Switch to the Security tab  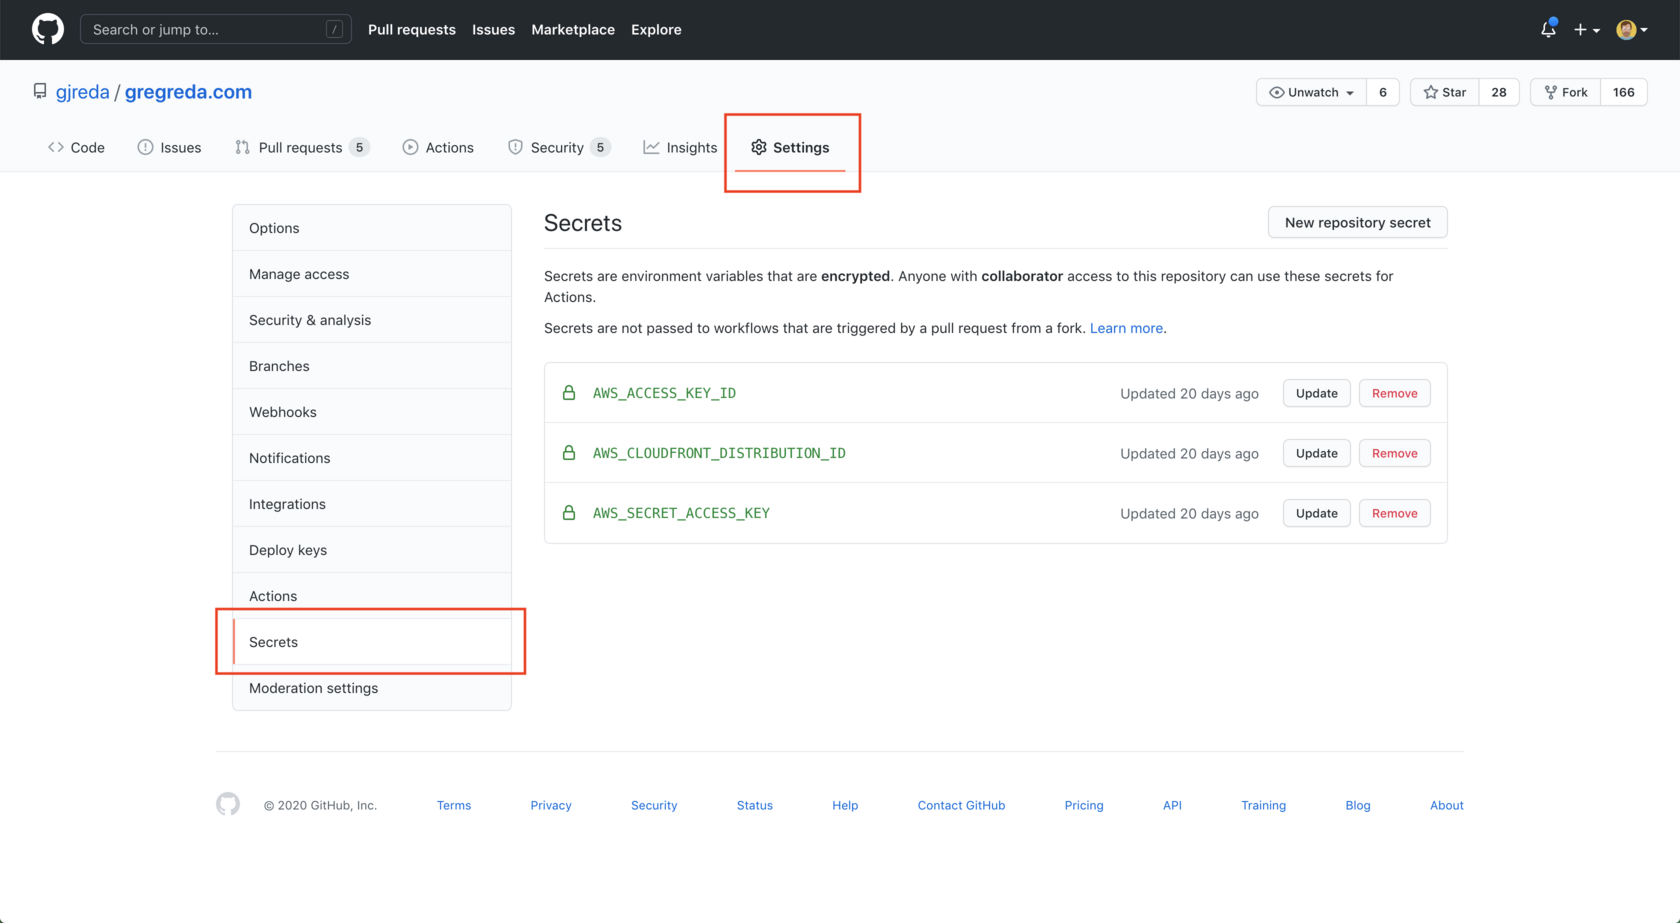(x=559, y=147)
